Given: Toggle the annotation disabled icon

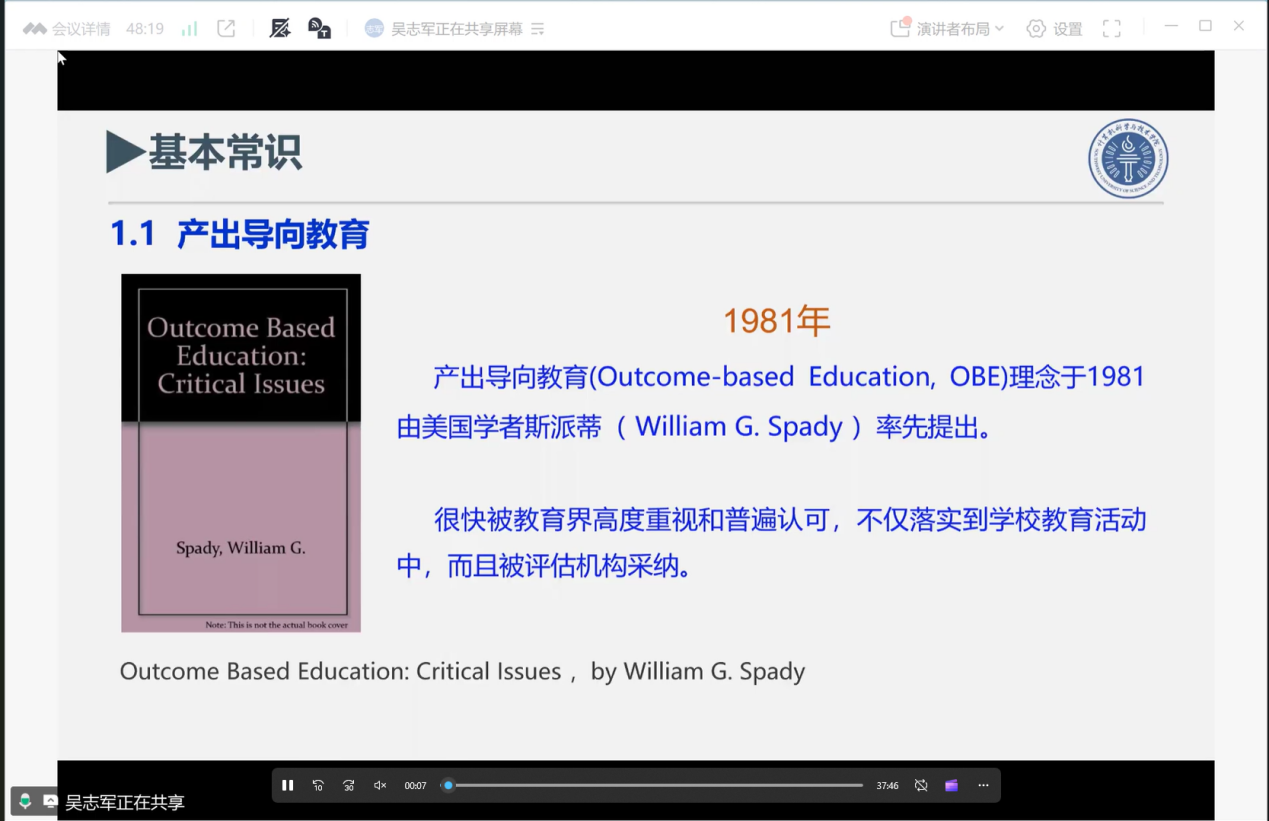Looking at the screenshot, I should tap(280, 29).
